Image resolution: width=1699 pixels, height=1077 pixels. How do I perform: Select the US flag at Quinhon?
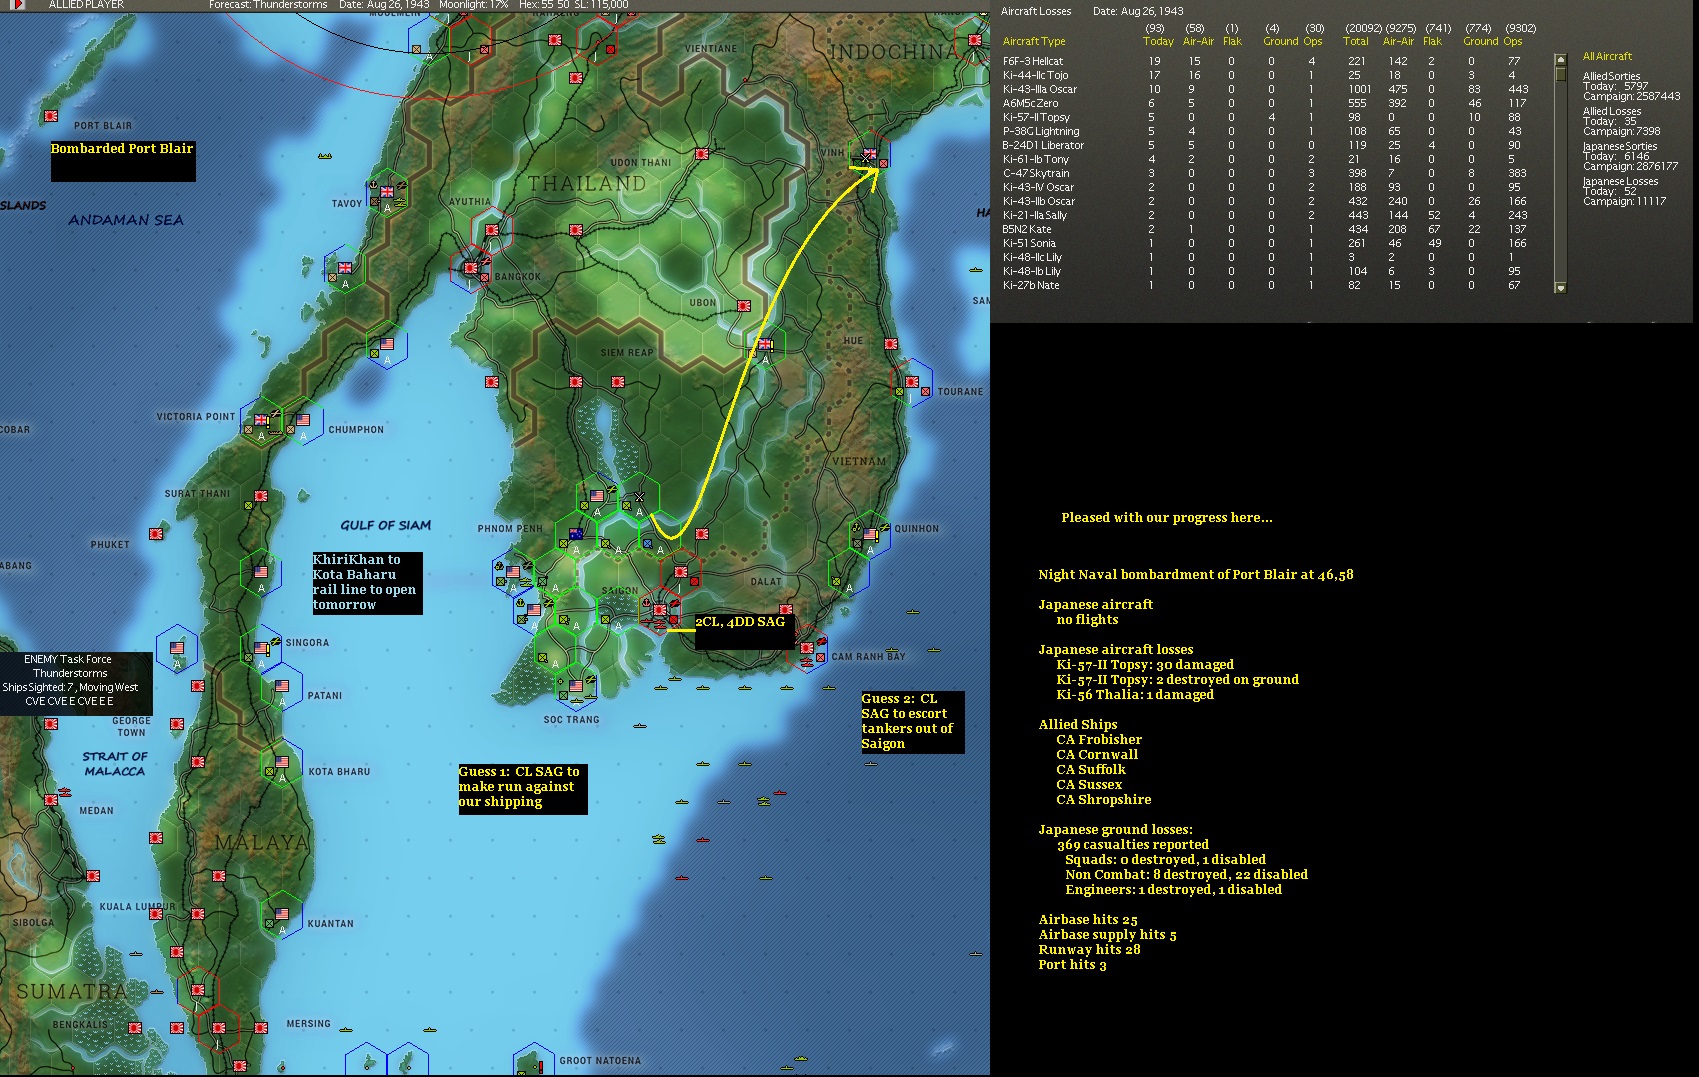click(x=870, y=534)
